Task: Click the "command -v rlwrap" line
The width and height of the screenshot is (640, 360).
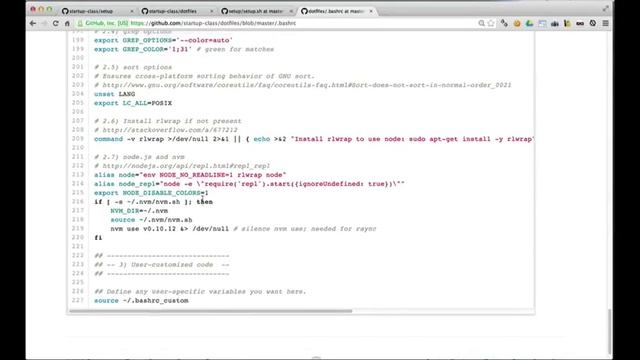Action: pyautogui.click(x=314, y=139)
